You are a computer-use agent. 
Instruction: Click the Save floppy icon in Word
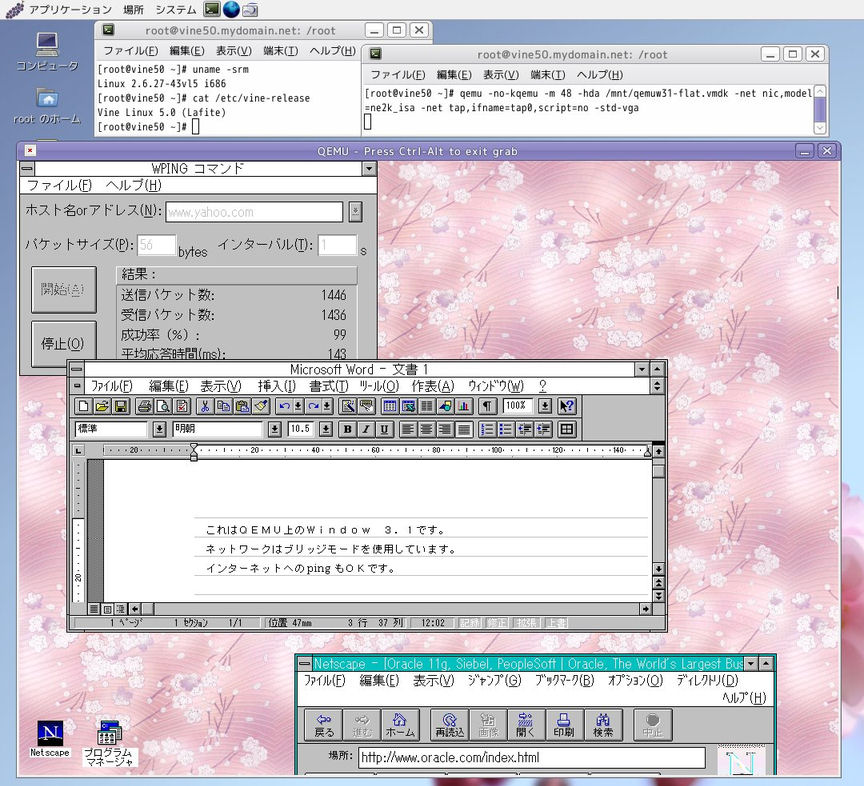click(121, 406)
